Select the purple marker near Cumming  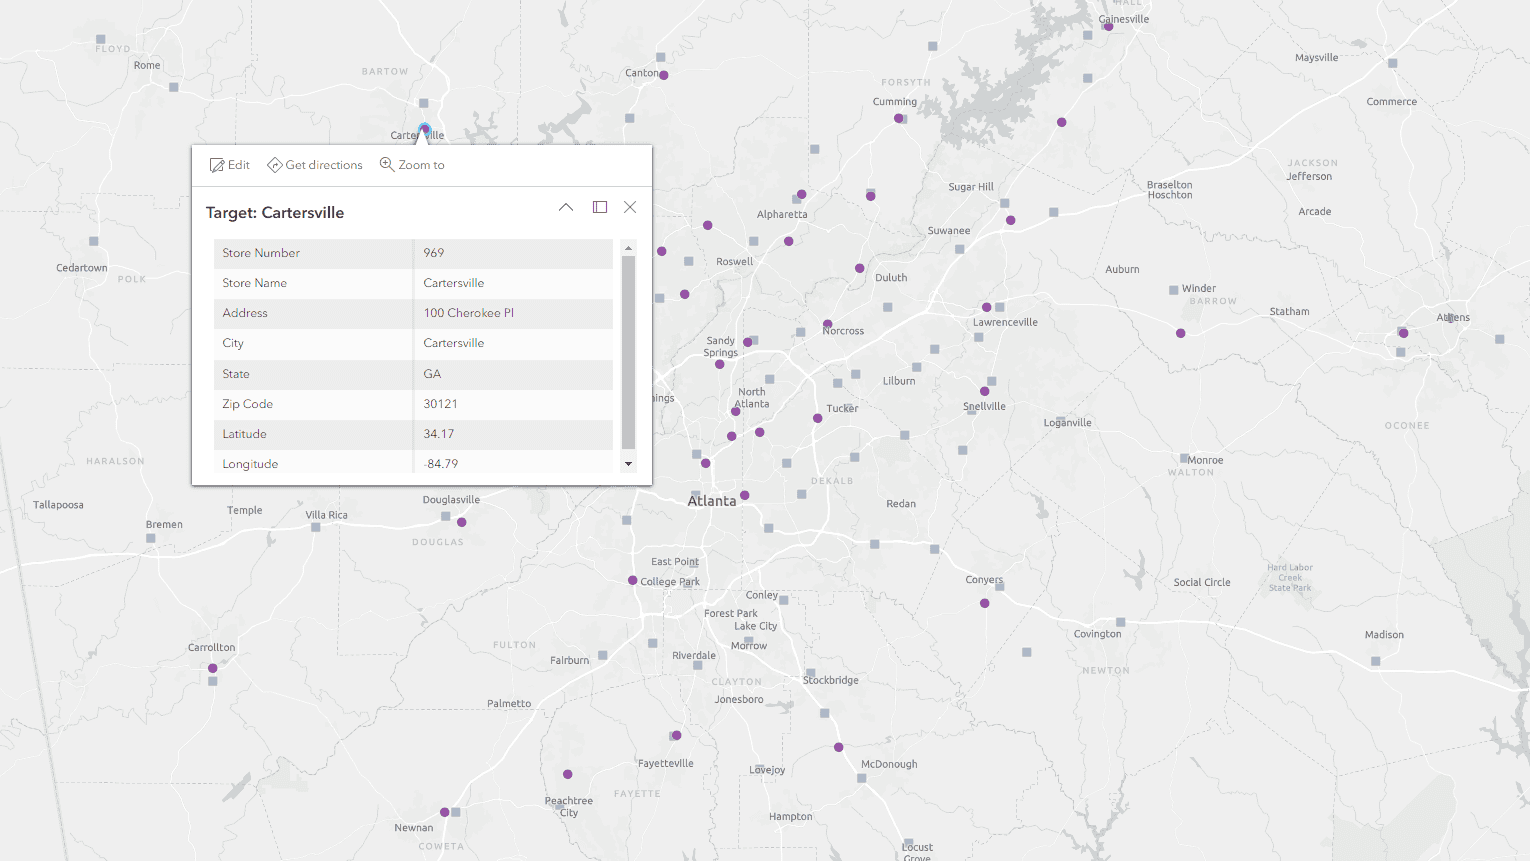898,118
